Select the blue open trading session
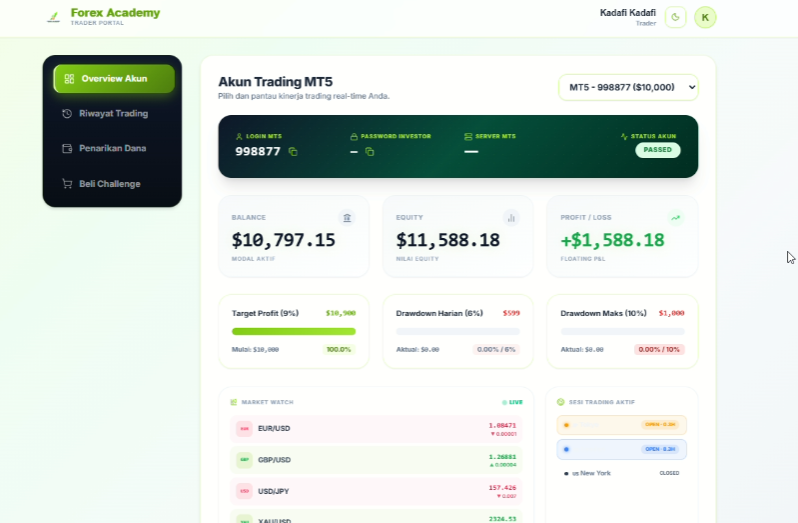This screenshot has width=798, height=523. (x=621, y=450)
